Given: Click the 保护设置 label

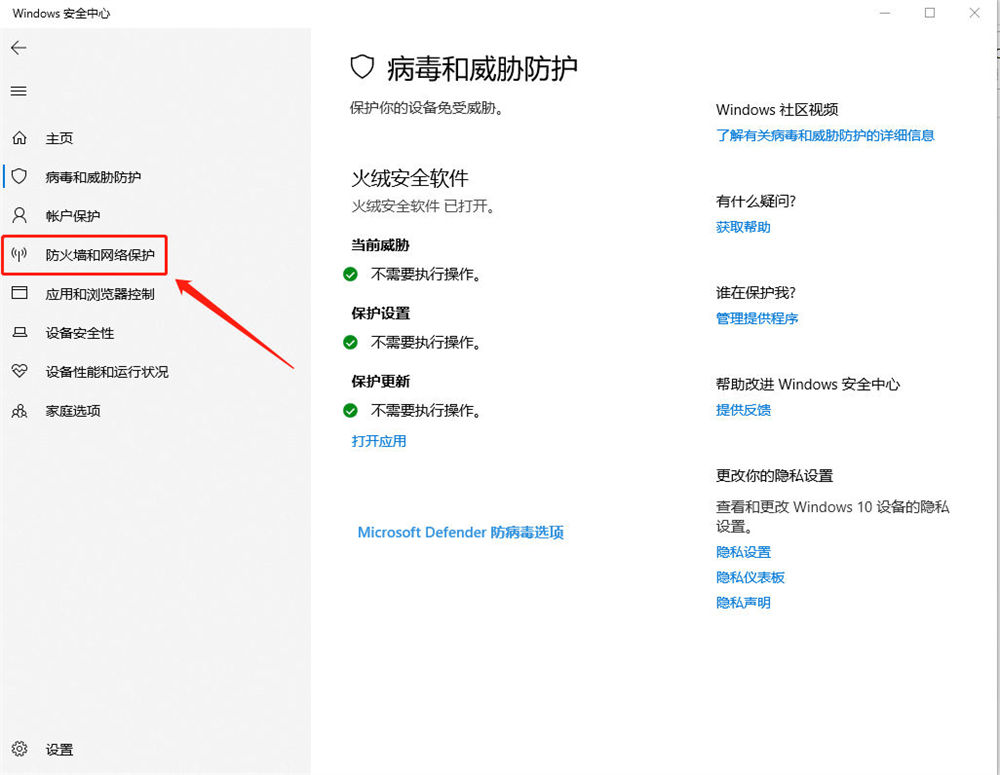Looking at the screenshot, I should click(381, 313).
